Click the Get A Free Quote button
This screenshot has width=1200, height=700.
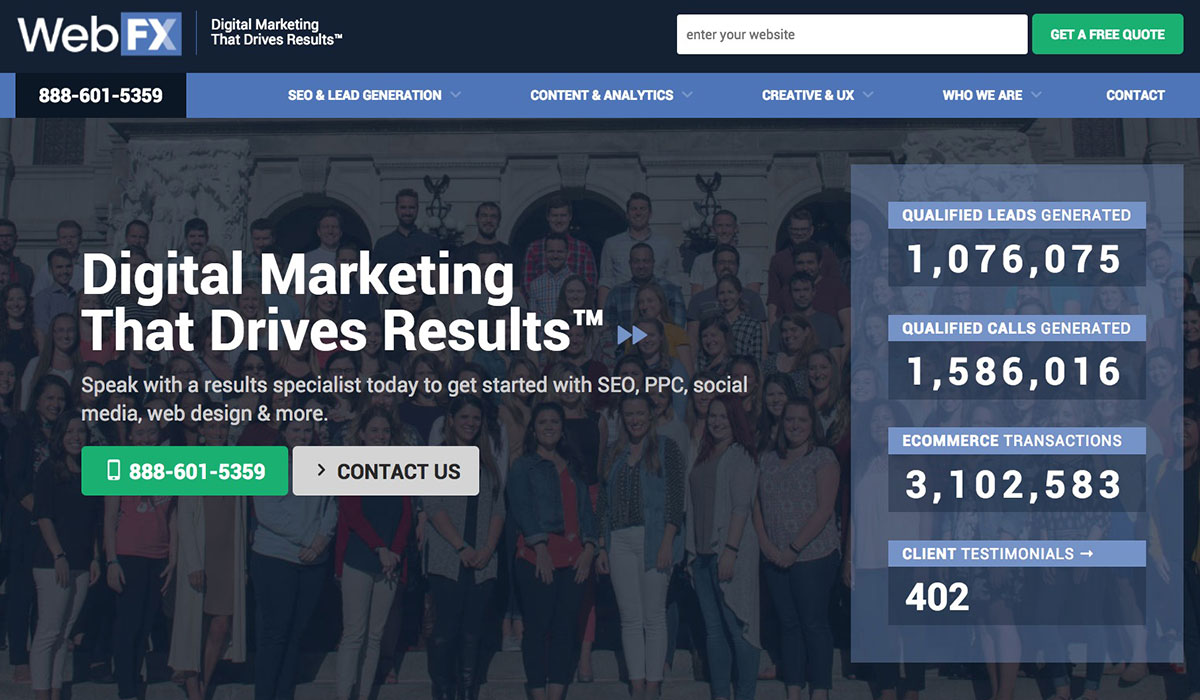pos(1107,34)
